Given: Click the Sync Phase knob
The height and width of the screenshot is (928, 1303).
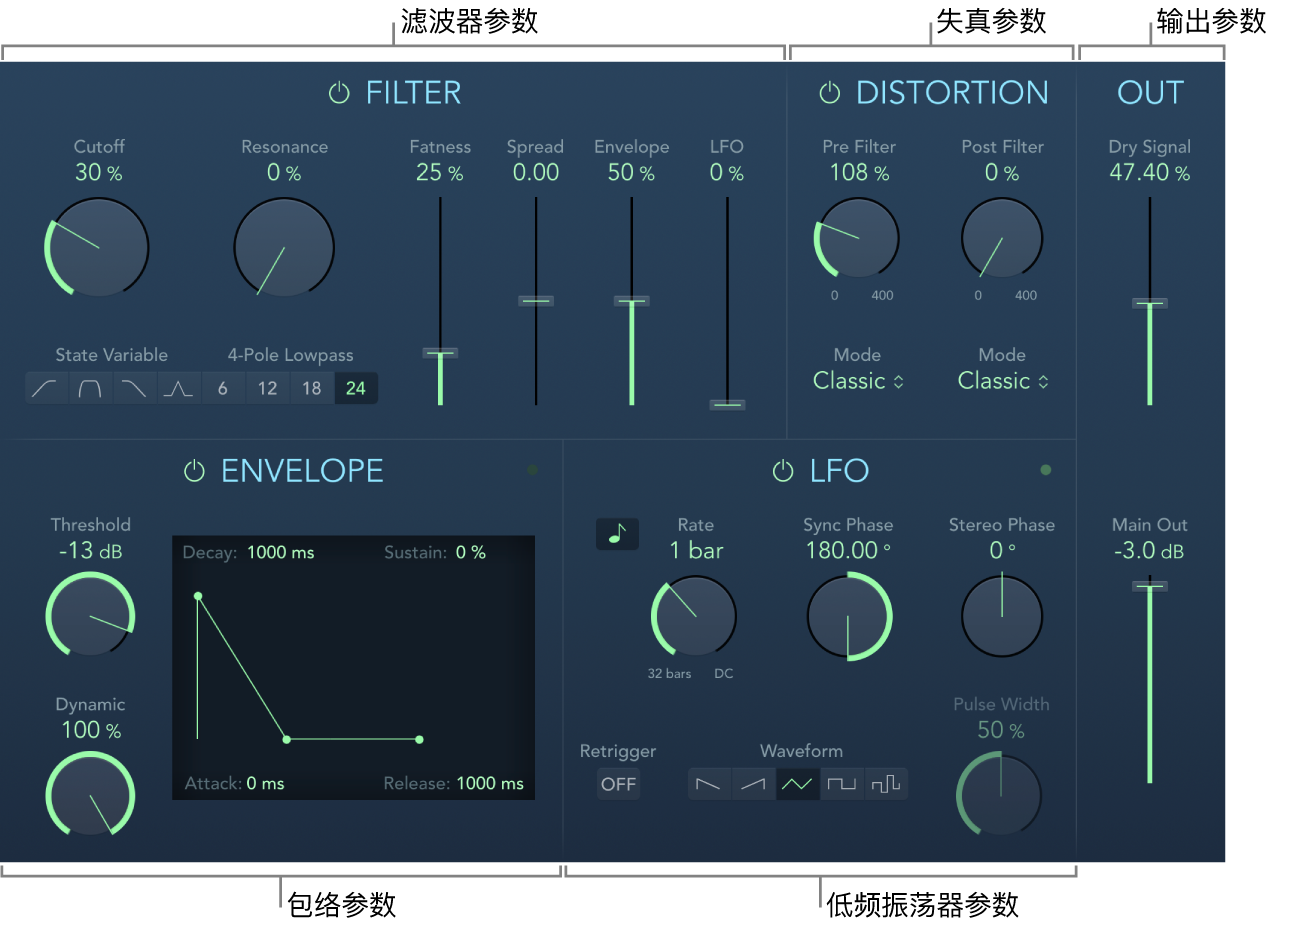Looking at the screenshot, I should click(848, 616).
